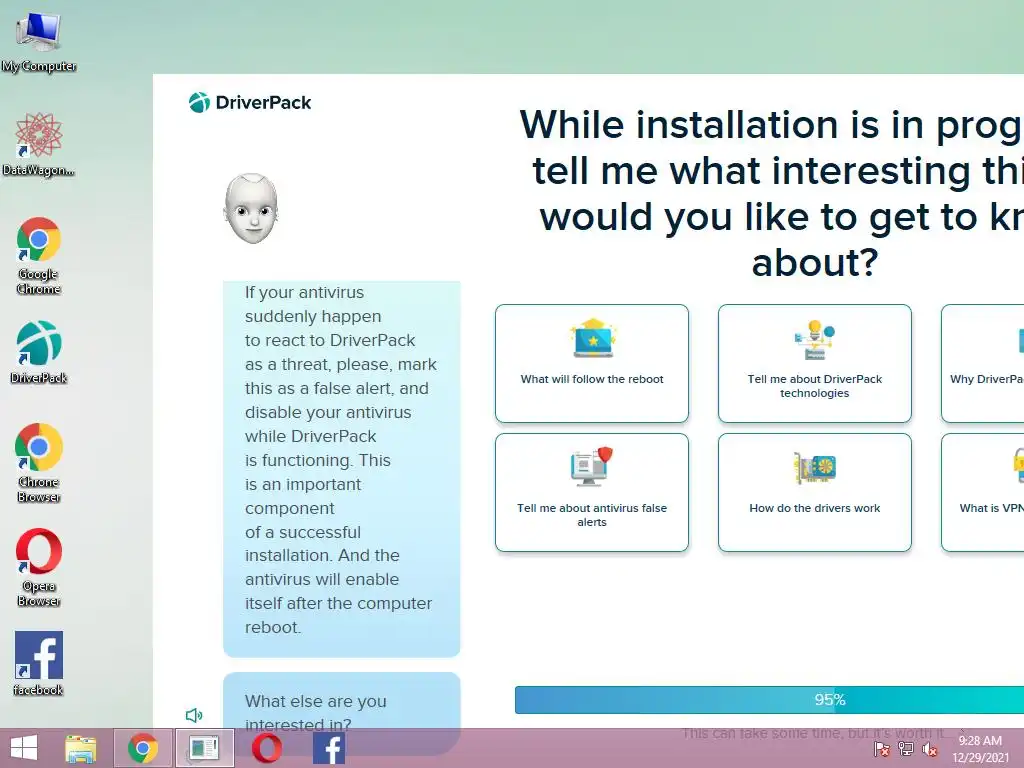The image size is (1024, 768).
Task: Open the taskbar clock showing 9:28 AM
Action: (x=980, y=749)
